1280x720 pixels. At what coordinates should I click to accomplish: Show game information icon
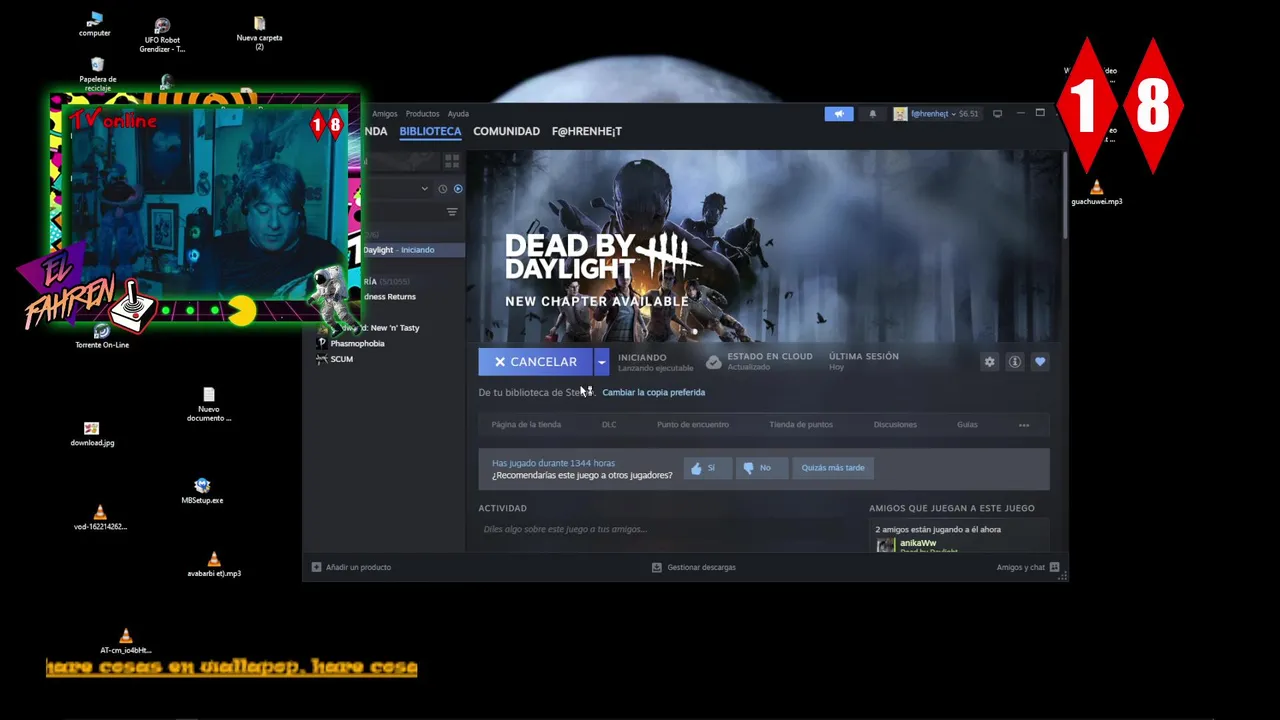point(1015,362)
